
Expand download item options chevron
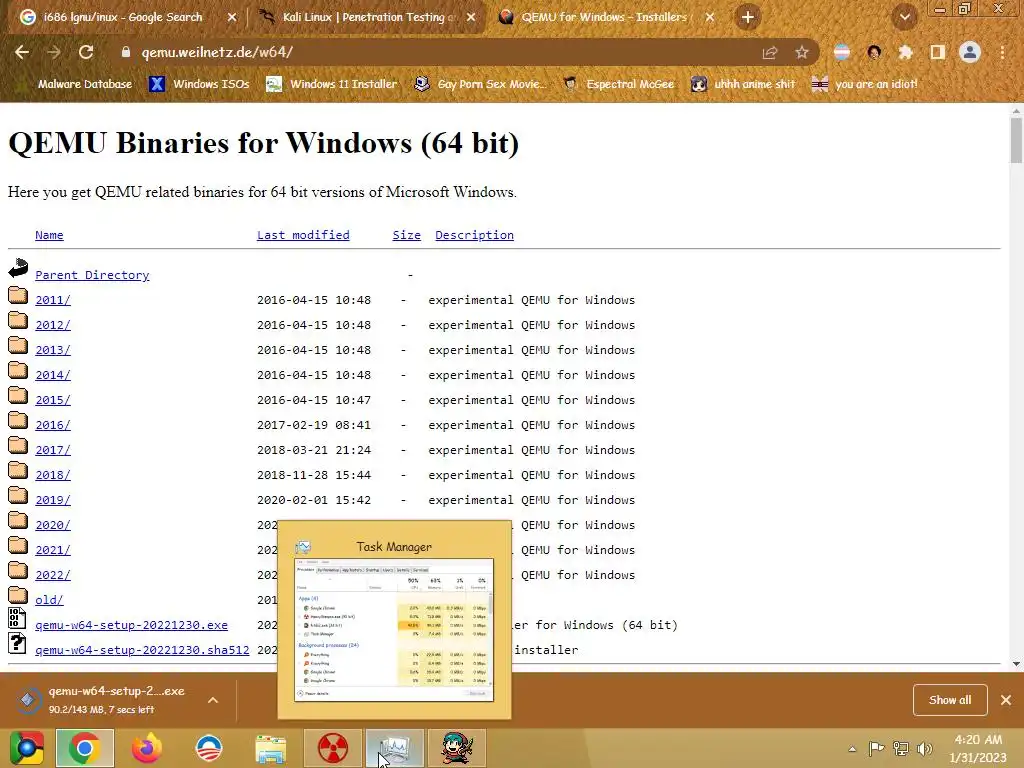tap(213, 700)
